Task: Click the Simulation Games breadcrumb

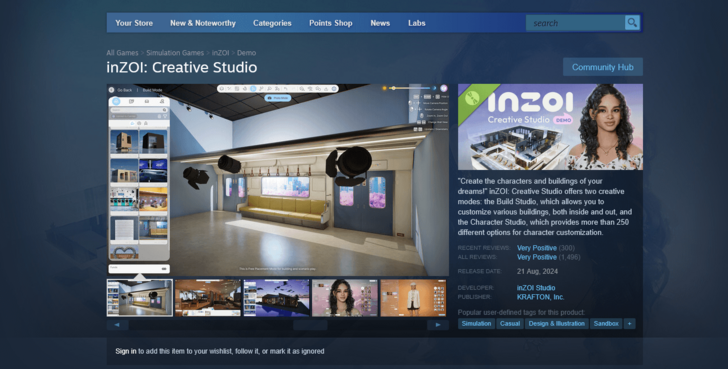Action: coord(175,53)
